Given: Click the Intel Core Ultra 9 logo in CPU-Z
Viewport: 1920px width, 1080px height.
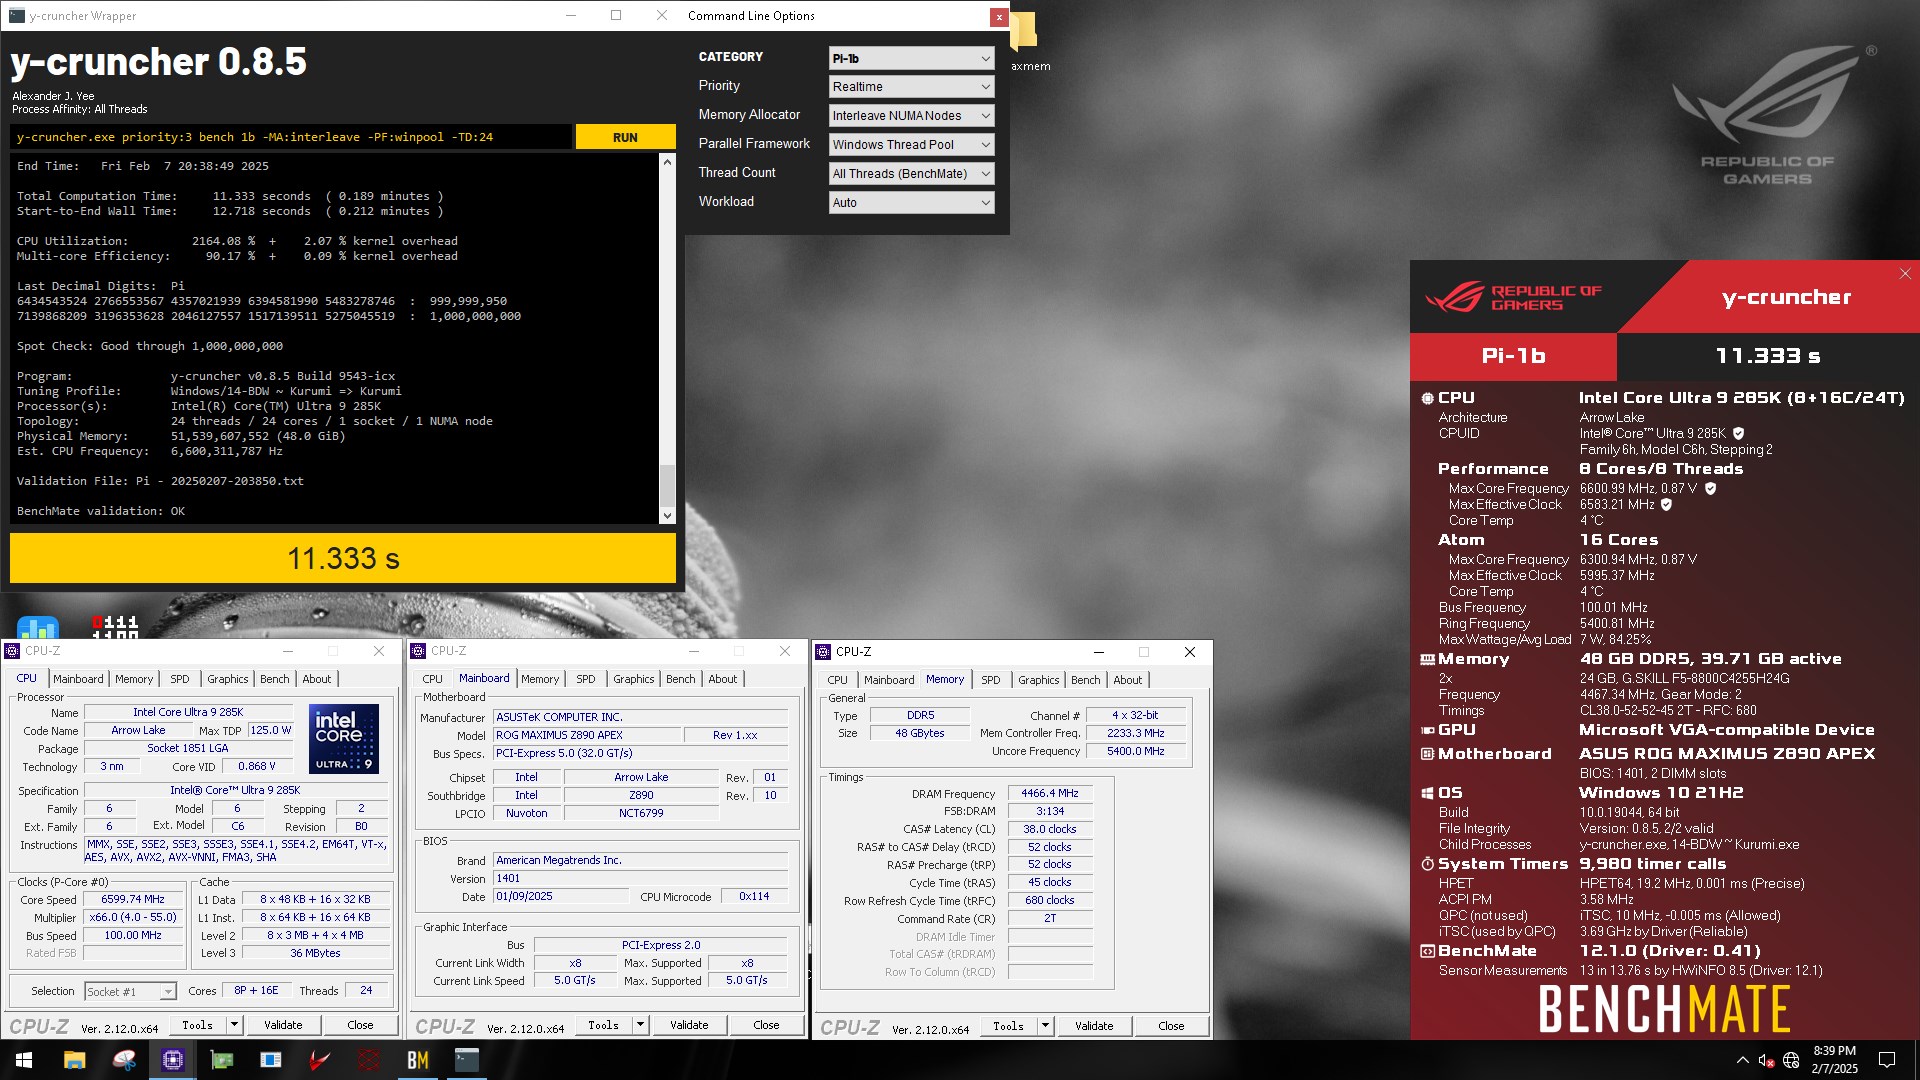Looking at the screenshot, I should (x=344, y=739).
